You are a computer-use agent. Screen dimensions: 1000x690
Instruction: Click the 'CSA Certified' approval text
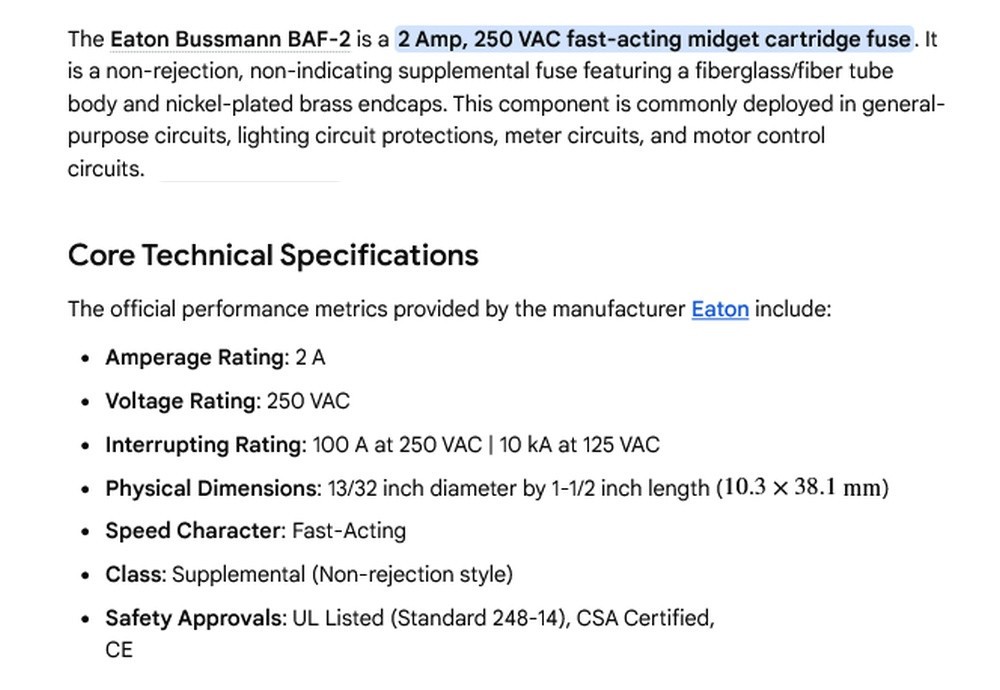645,619
